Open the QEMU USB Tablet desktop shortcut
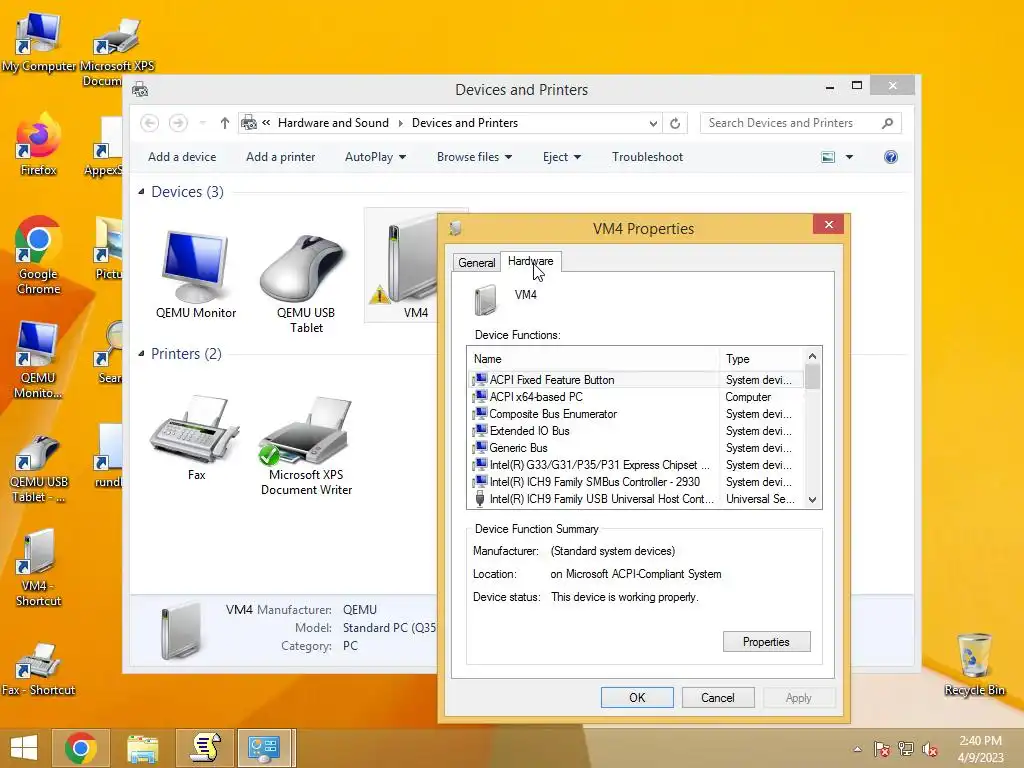 pos(38,469)
